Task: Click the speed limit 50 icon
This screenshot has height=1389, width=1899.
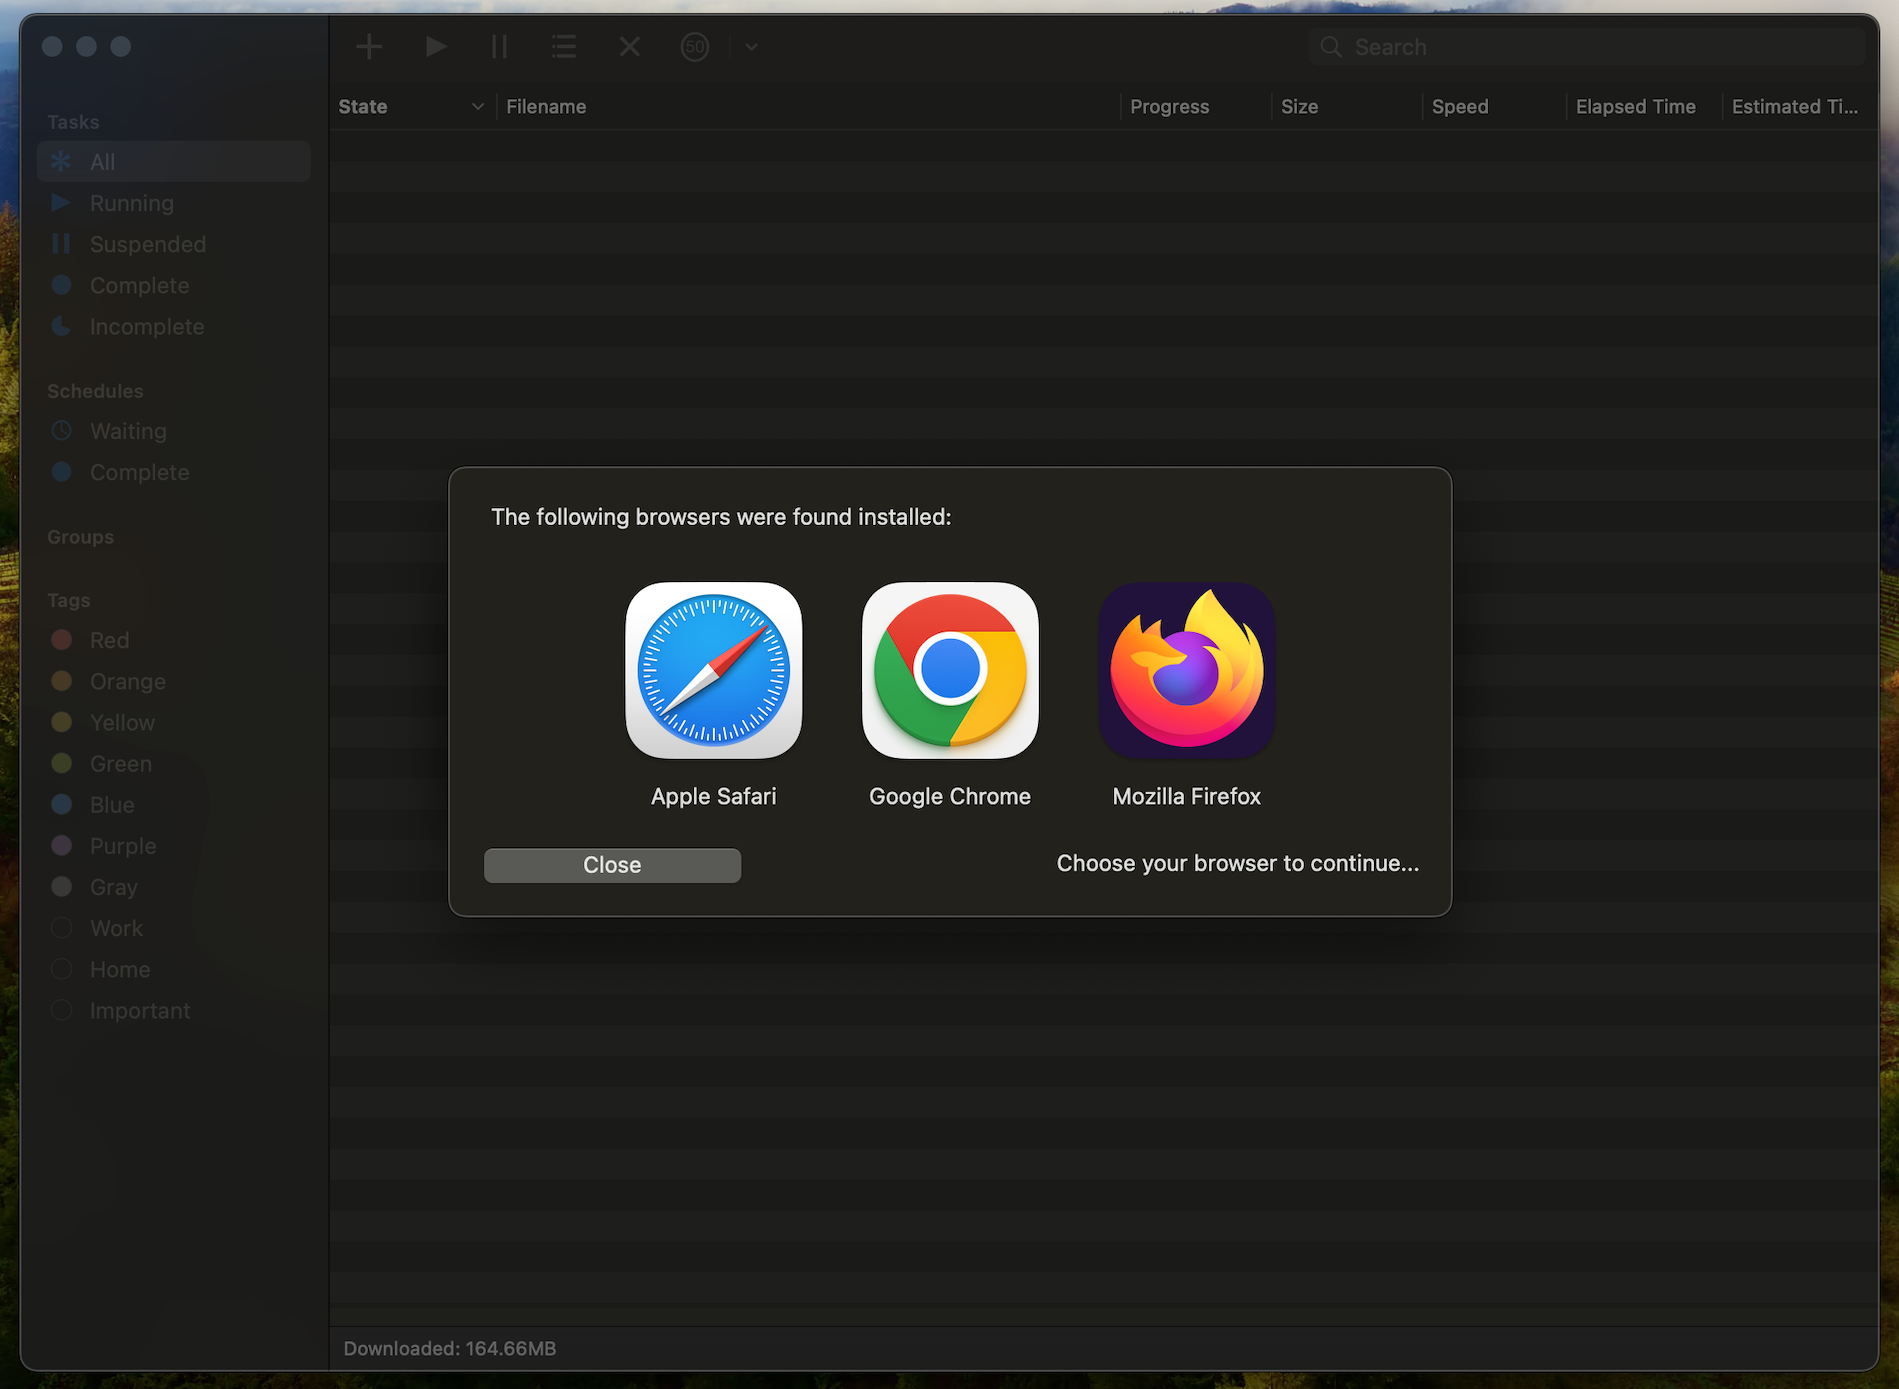Action: 695,46
